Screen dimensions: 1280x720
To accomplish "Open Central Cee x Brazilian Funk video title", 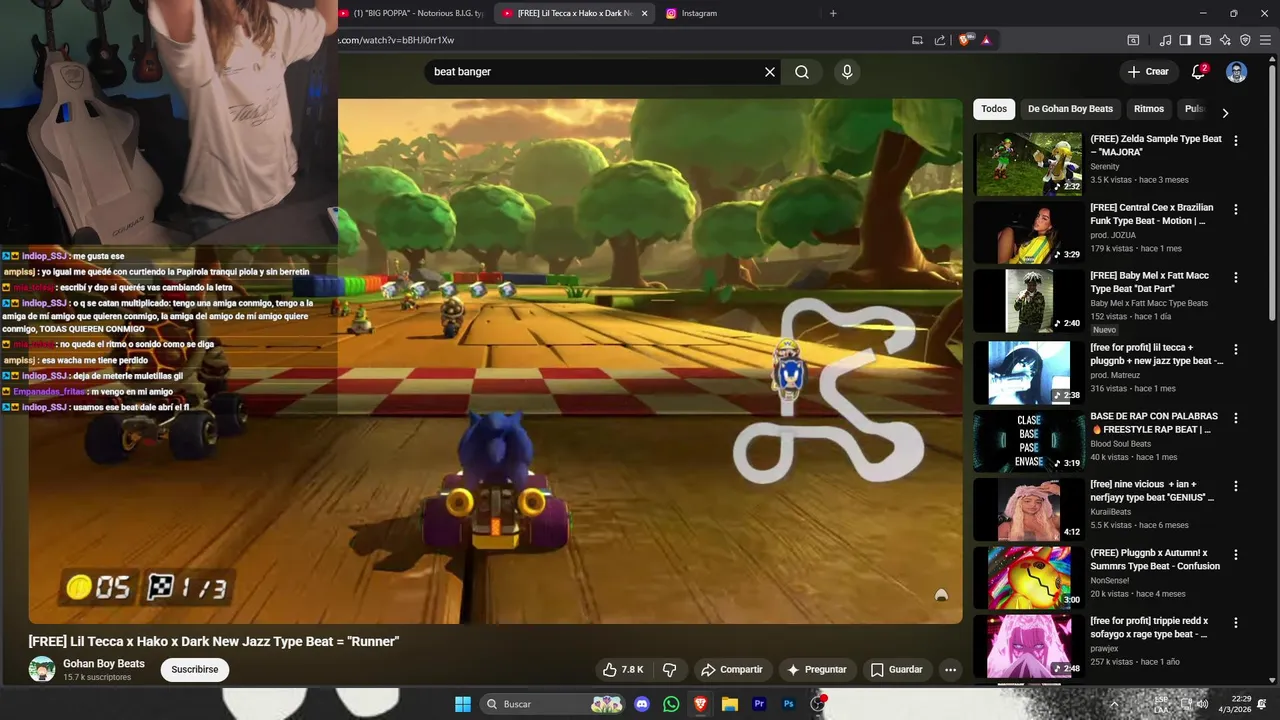I will tap(1152, 214).
